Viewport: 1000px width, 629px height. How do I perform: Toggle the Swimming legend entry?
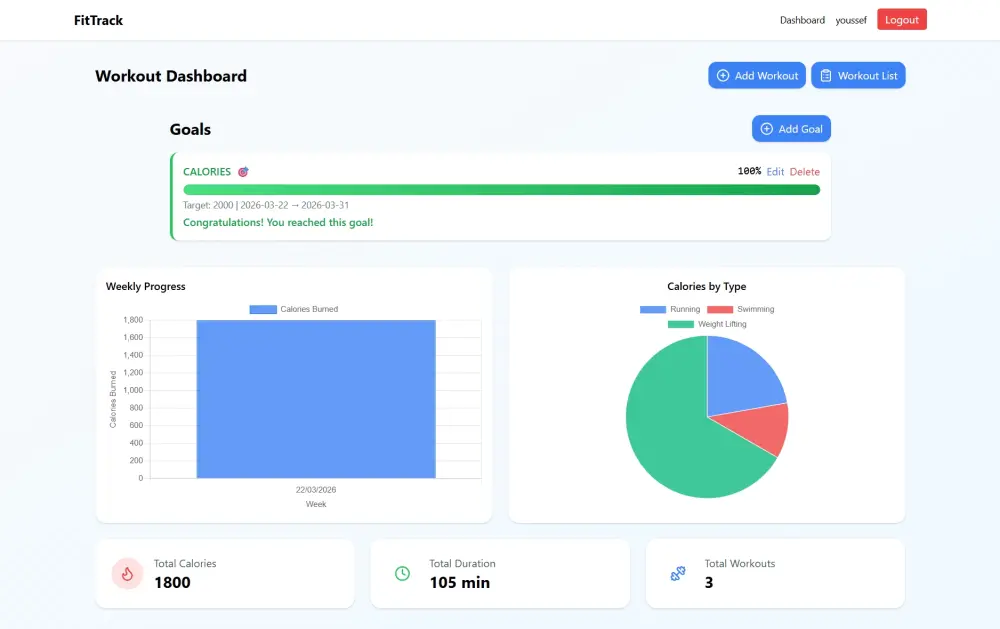pos(745,309)
